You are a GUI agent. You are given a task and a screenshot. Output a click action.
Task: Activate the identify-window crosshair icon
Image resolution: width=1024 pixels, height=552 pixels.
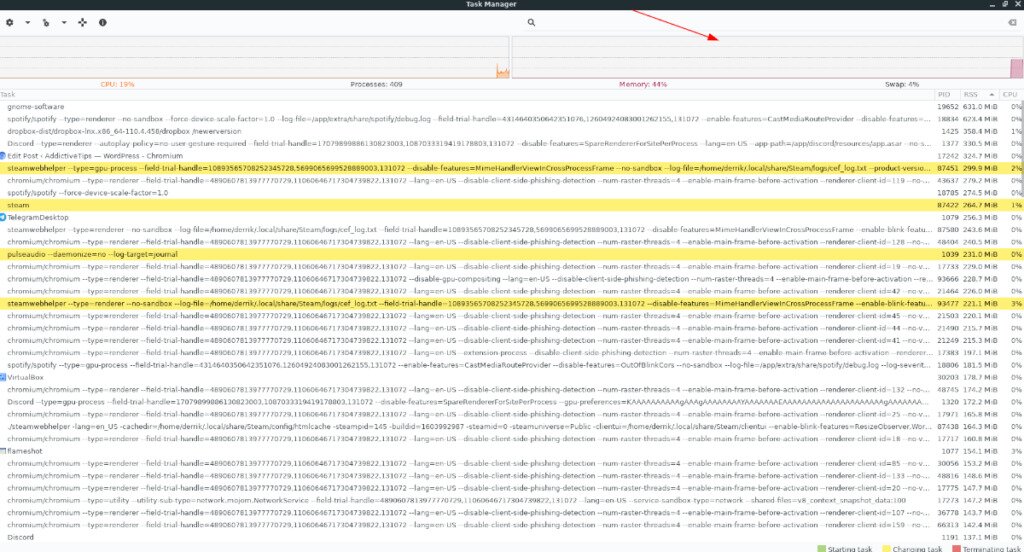pos(82,22)
